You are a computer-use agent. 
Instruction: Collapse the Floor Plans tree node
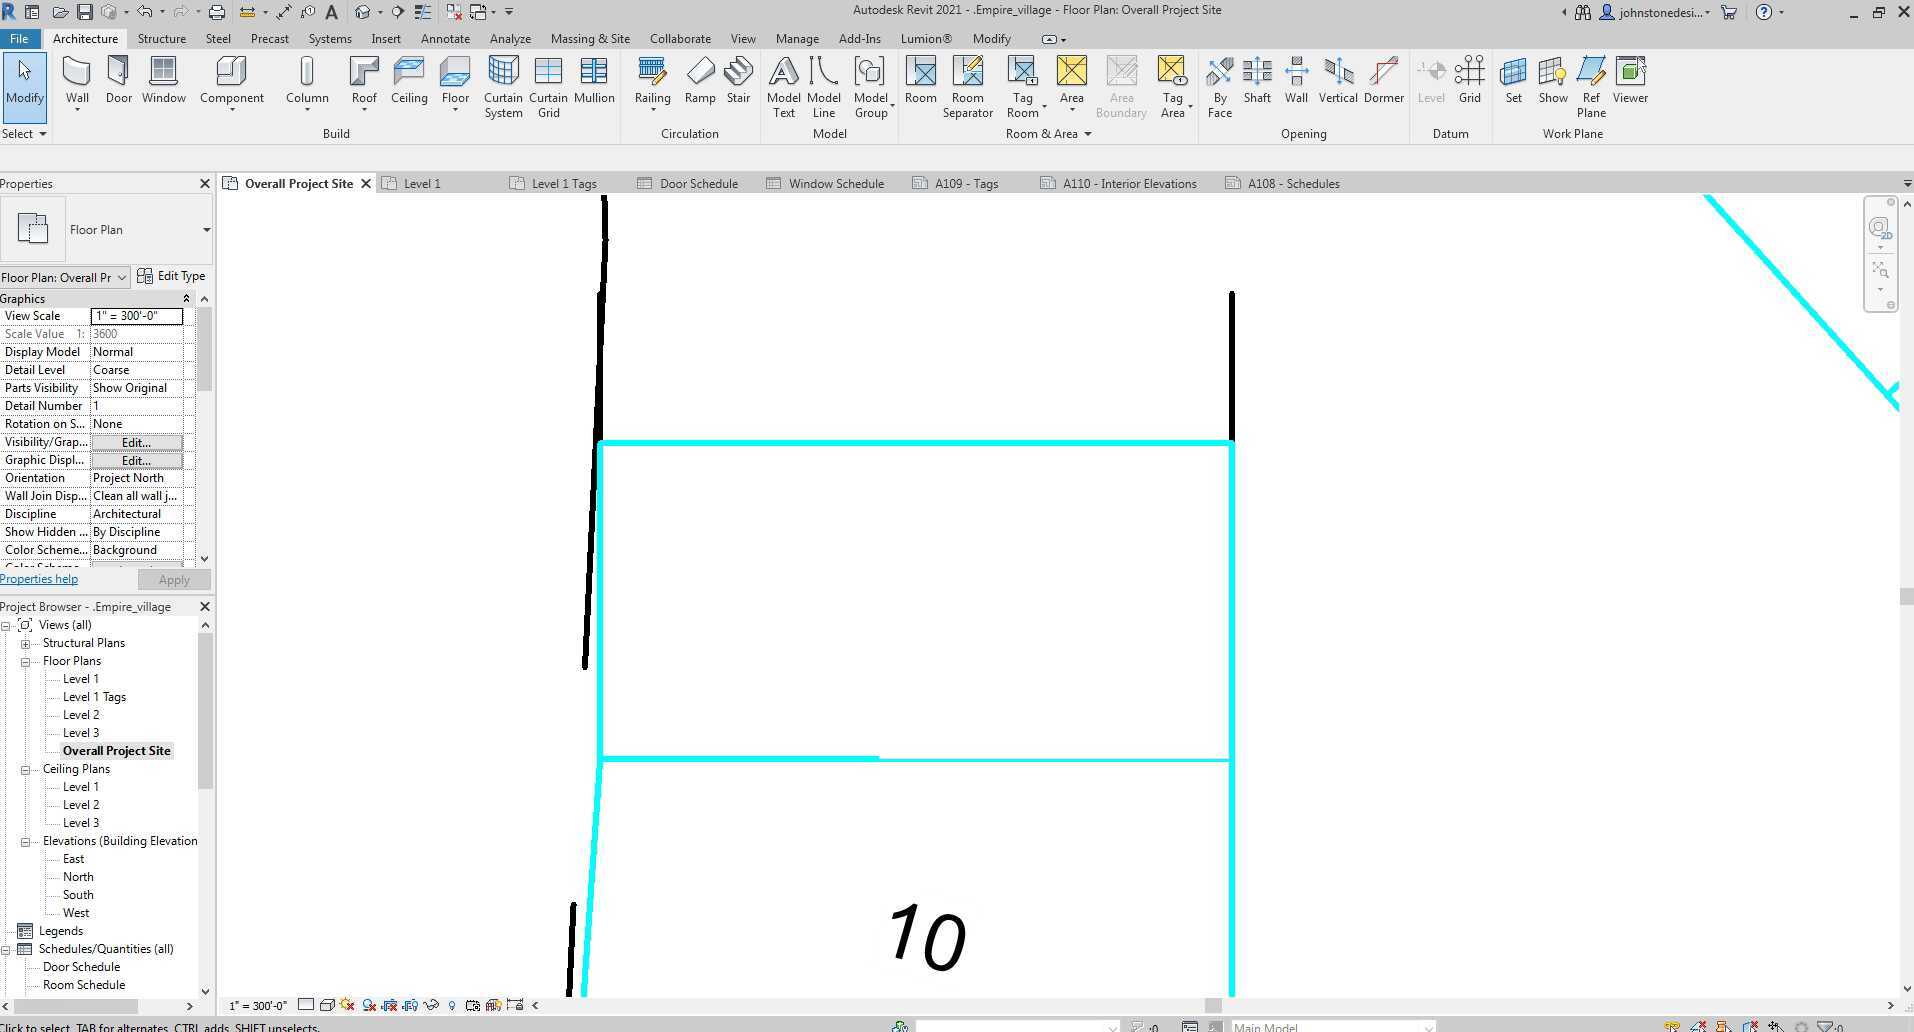[x=25, y=661]
